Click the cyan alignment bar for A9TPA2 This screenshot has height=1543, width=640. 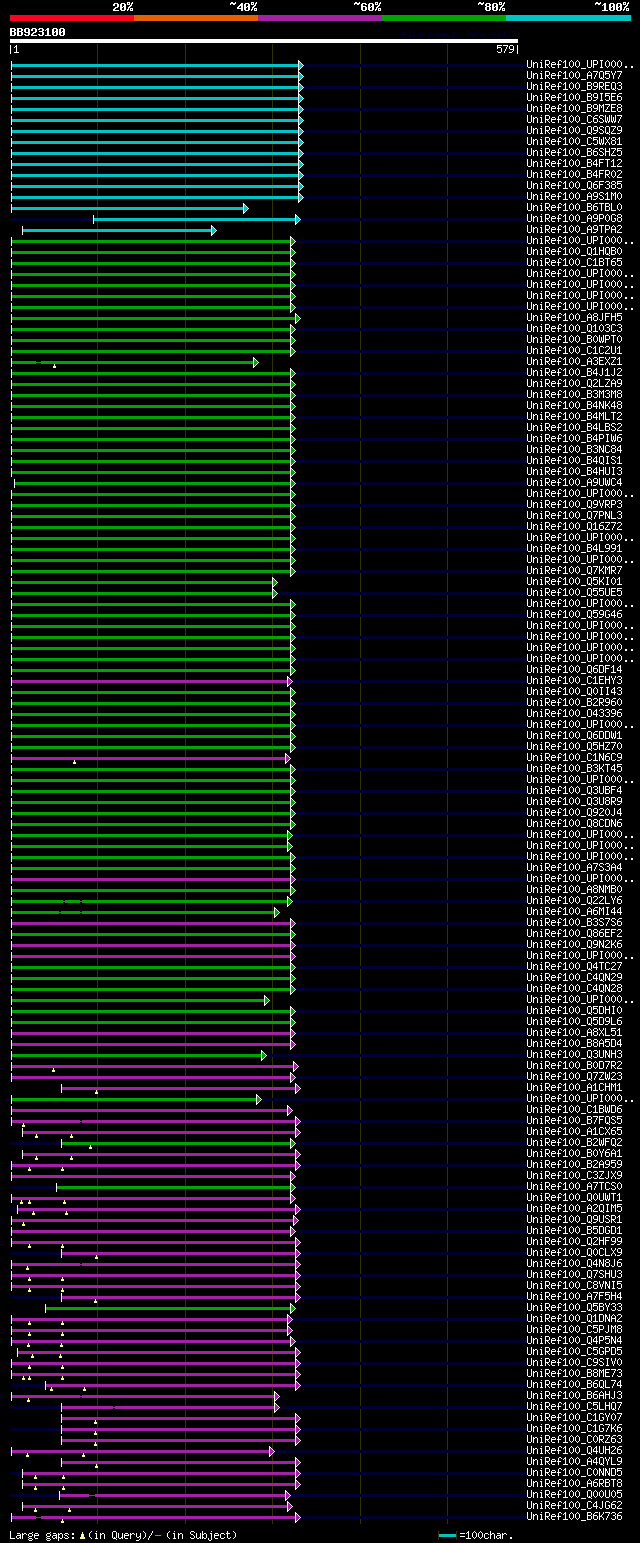coord(119,230)
